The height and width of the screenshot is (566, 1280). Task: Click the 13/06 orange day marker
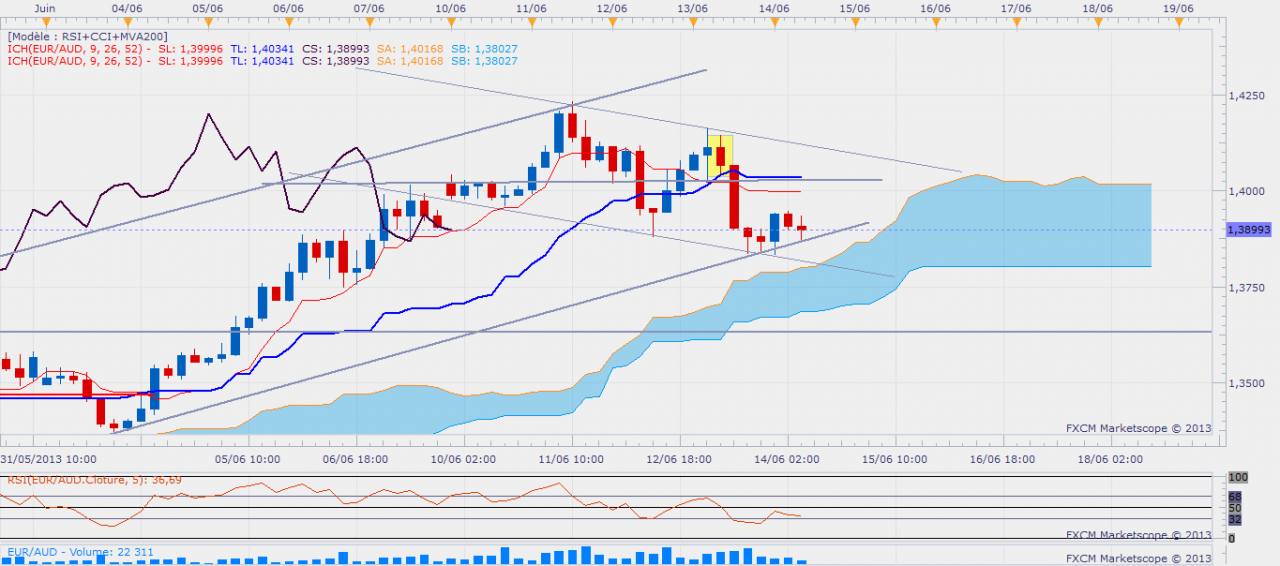tap(693, 21)
